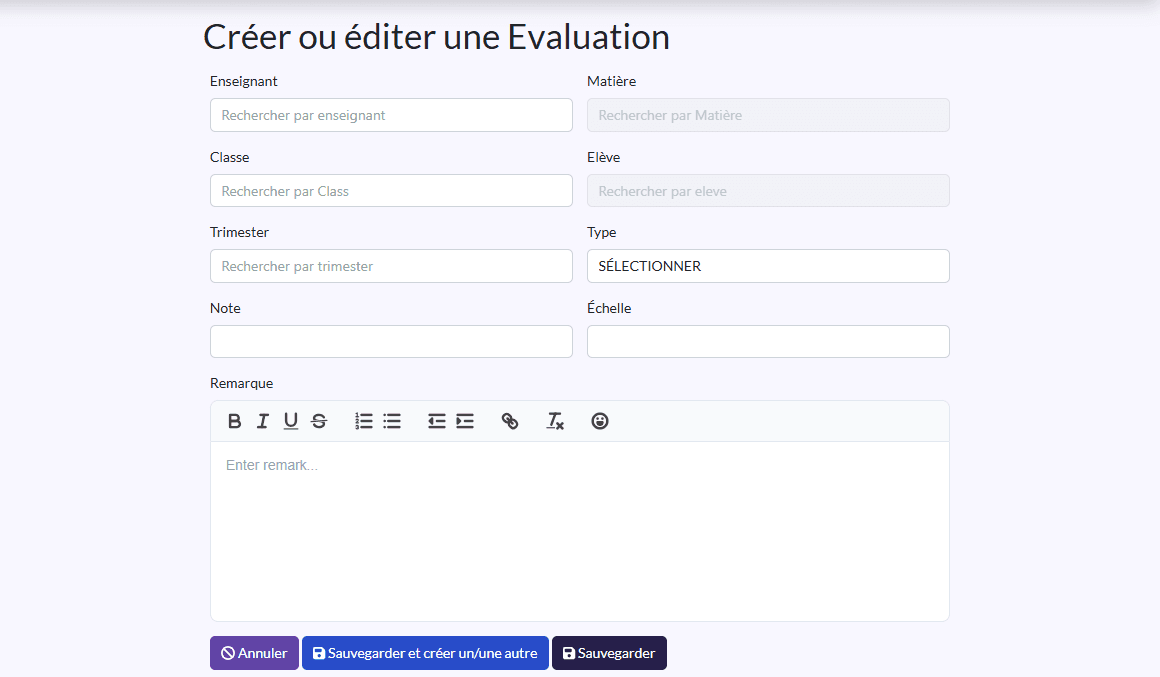
Task: Click the Matière label
Action: coord(611,81)
